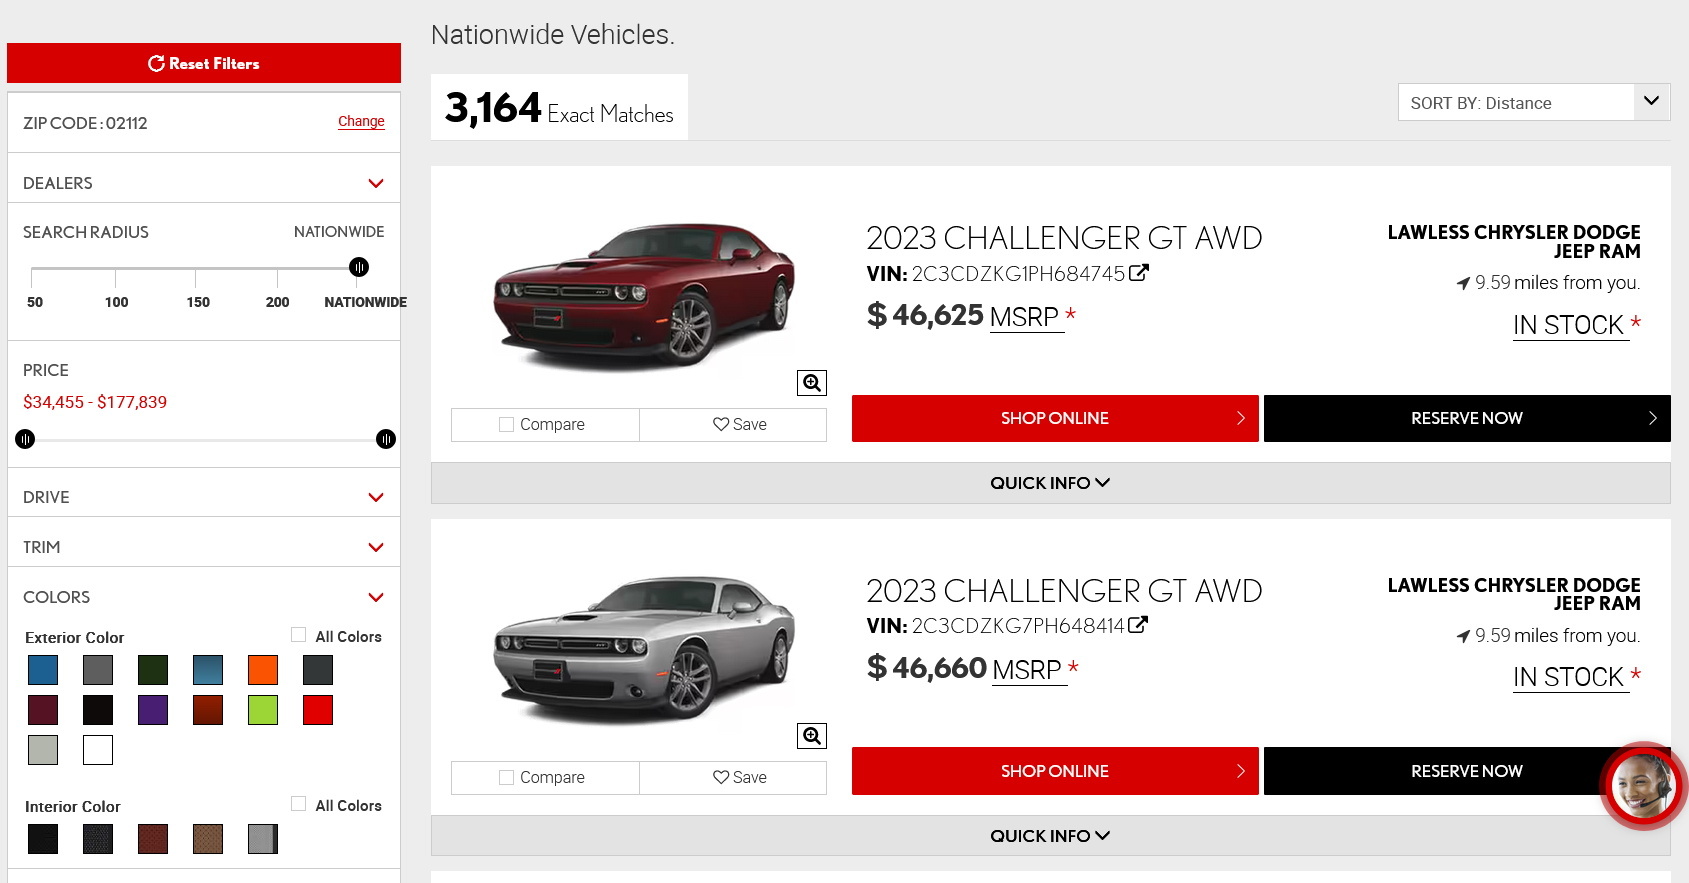The image size is (1689, 883).
Task: Save the red Challenger with the heart icon
Action: pyautogui.click(x=739, y=424)
